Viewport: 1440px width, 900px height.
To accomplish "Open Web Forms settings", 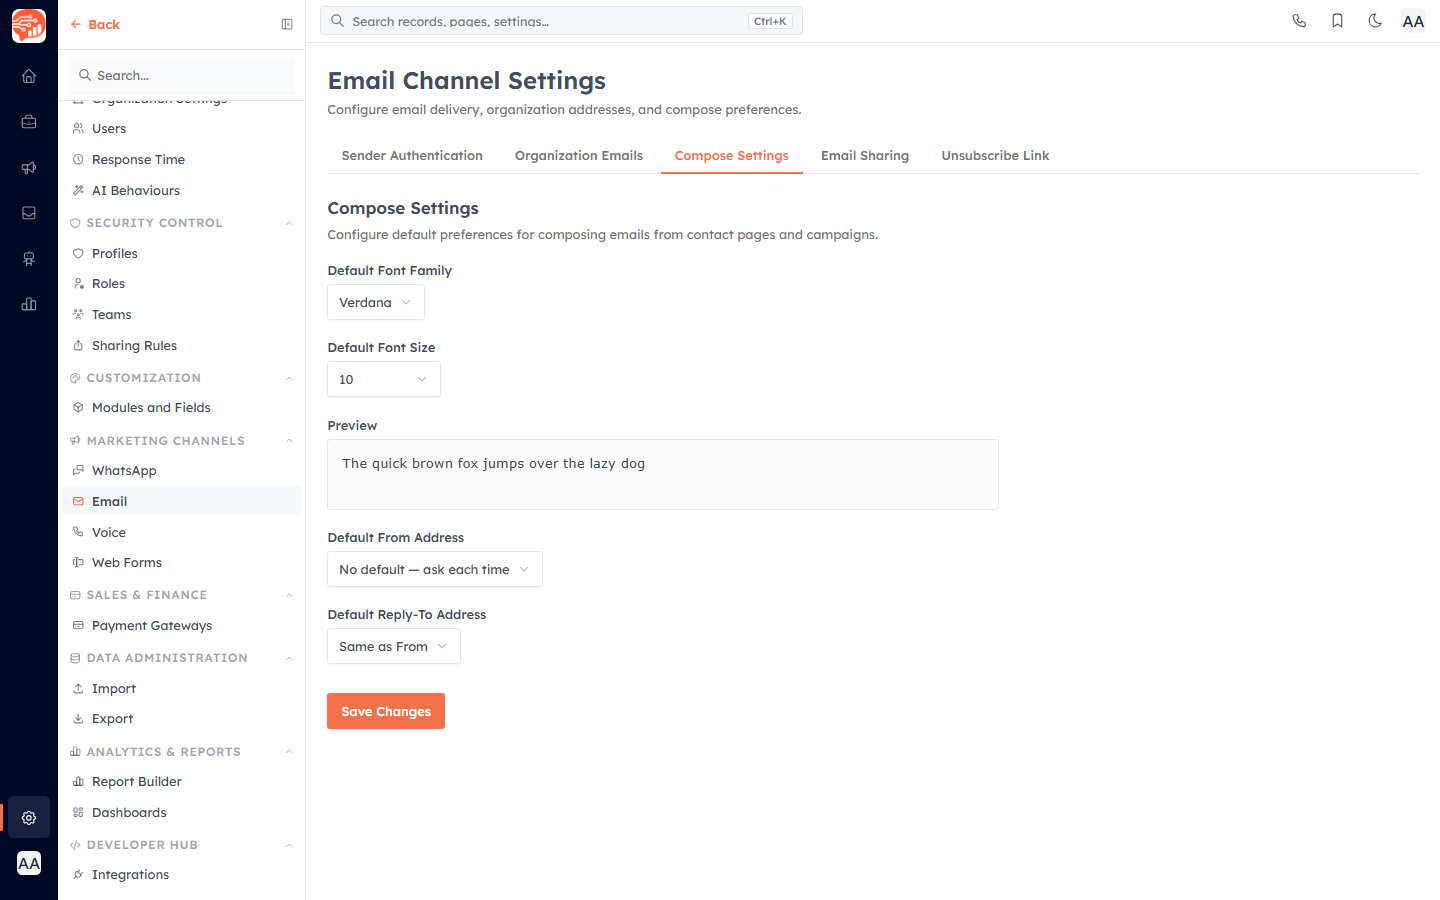I will (181, 563).
